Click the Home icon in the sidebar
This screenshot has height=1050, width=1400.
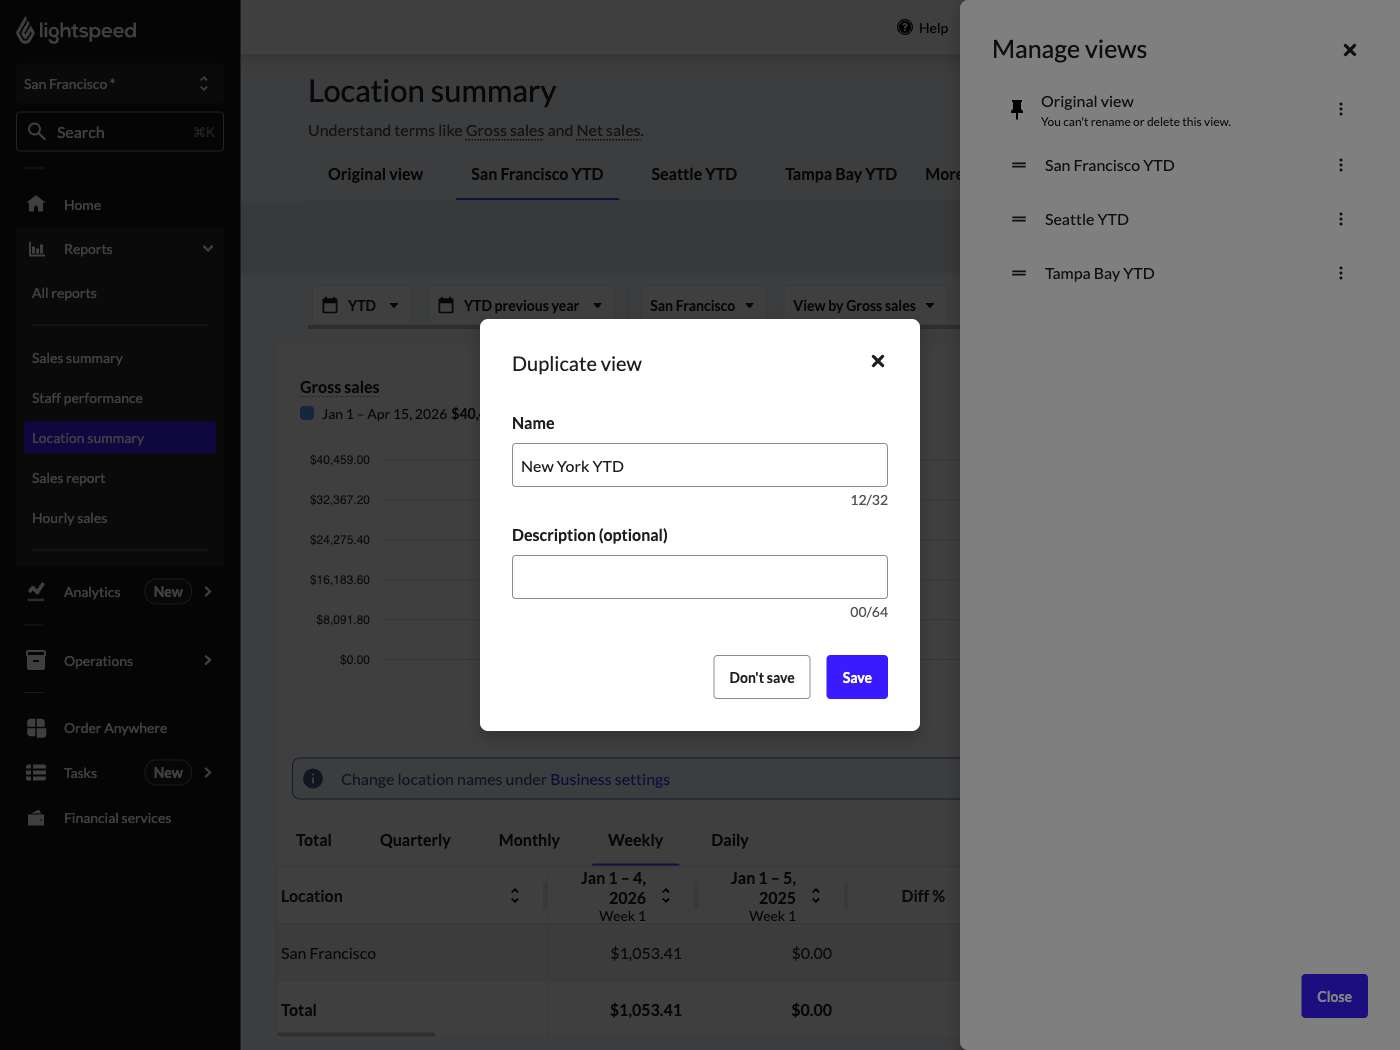(36, 205)
